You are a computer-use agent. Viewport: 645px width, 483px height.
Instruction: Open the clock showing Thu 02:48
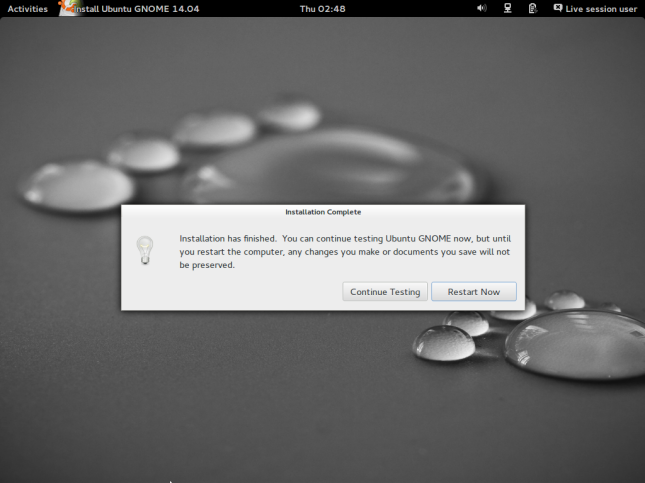coord(322,9)
